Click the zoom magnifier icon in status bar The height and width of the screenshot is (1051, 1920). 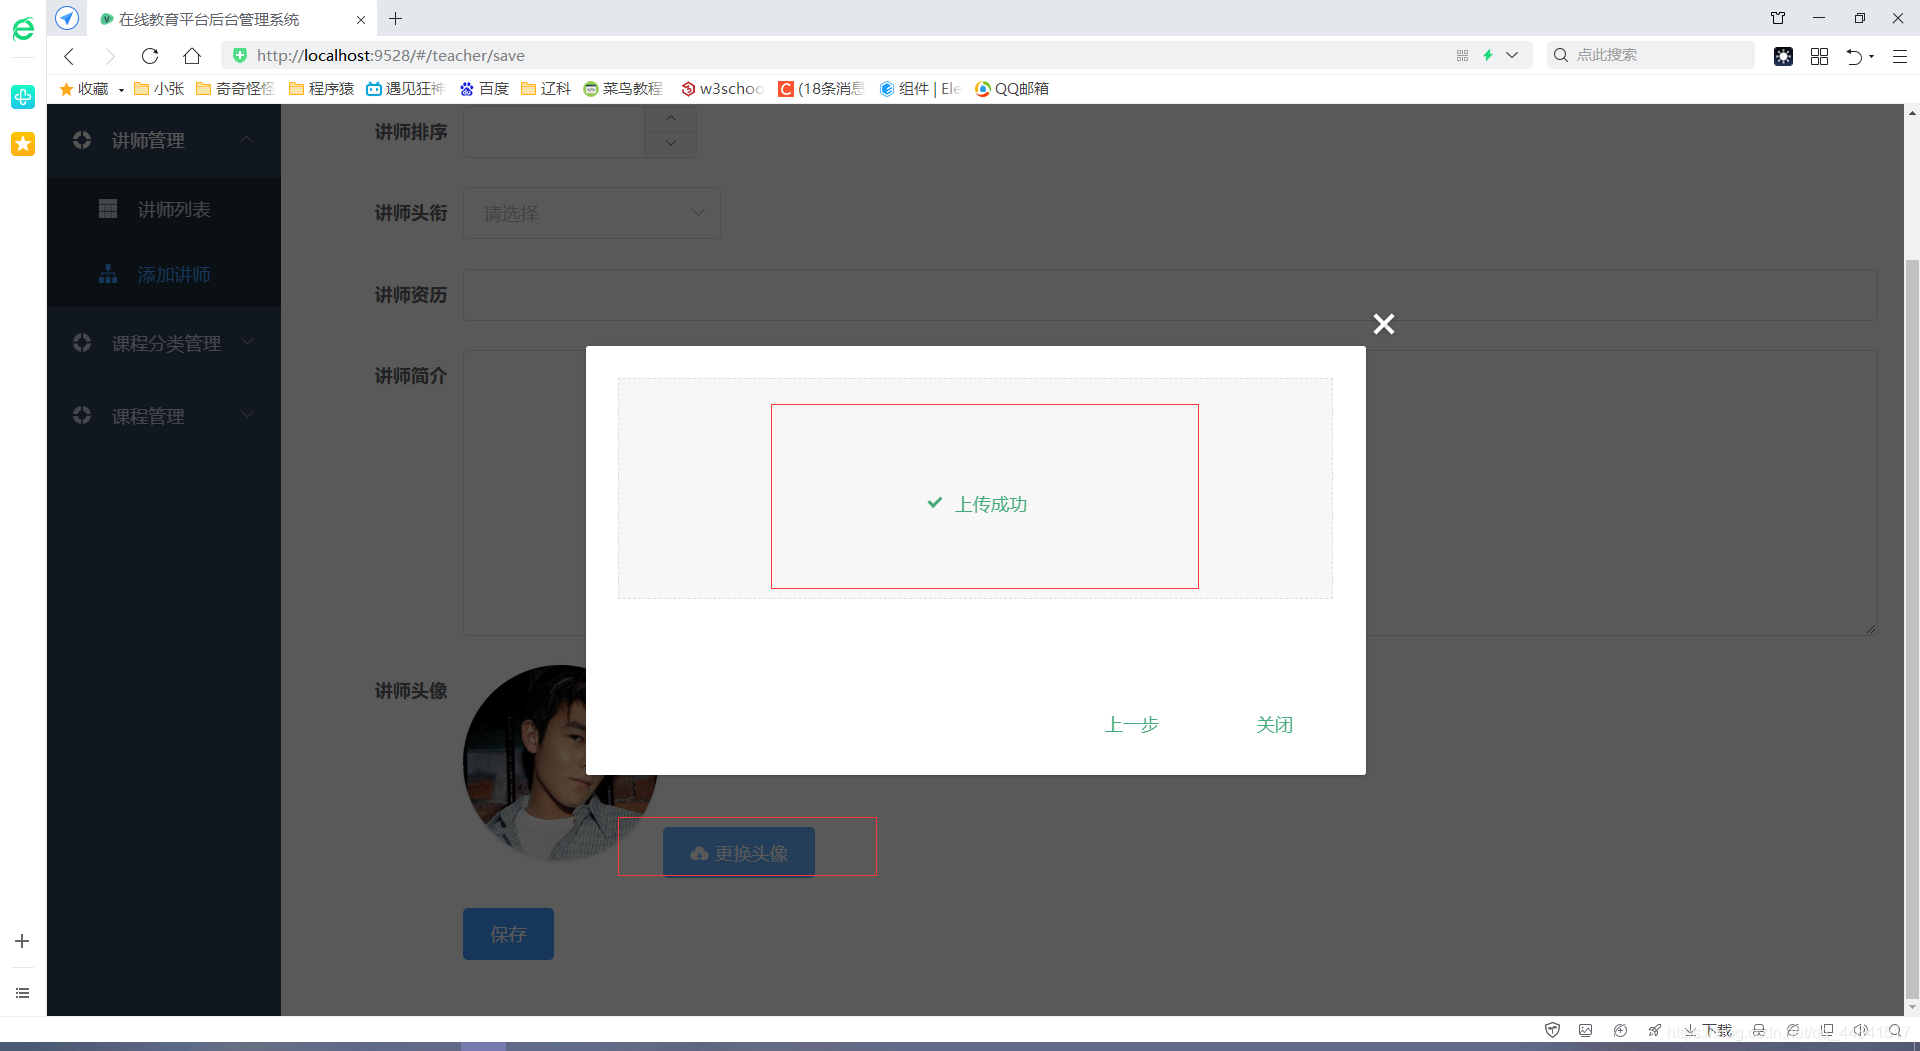pos(1894,1031)
